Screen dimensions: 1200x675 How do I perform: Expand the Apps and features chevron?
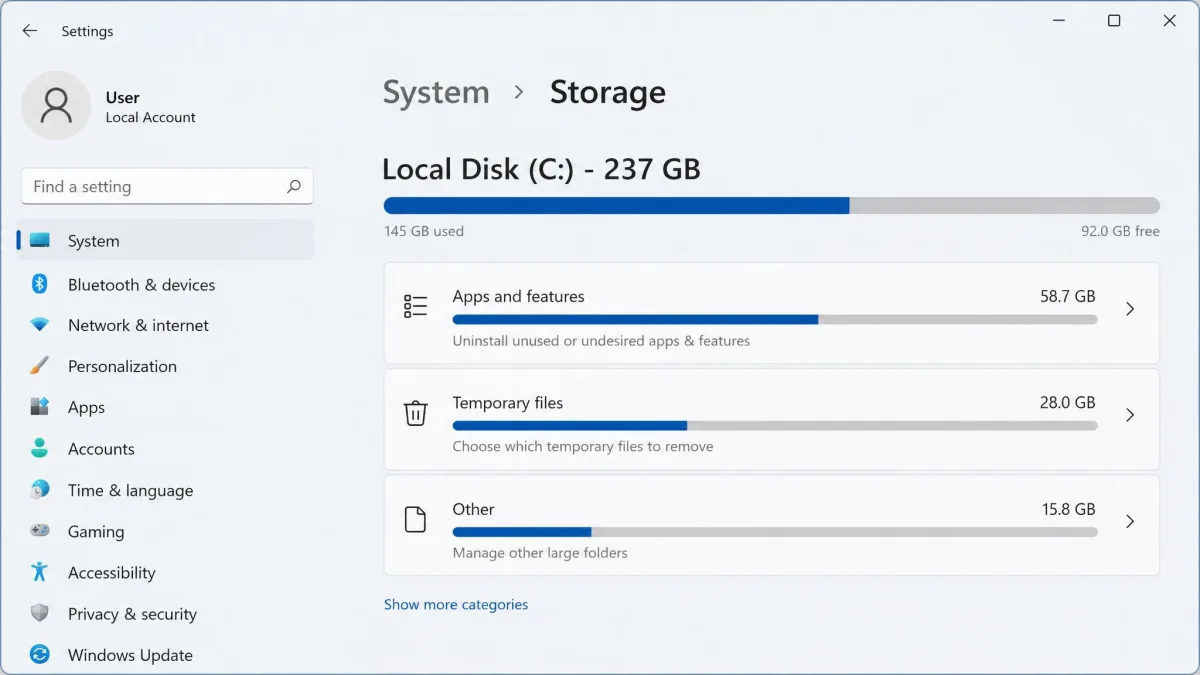click(1130, 309)
